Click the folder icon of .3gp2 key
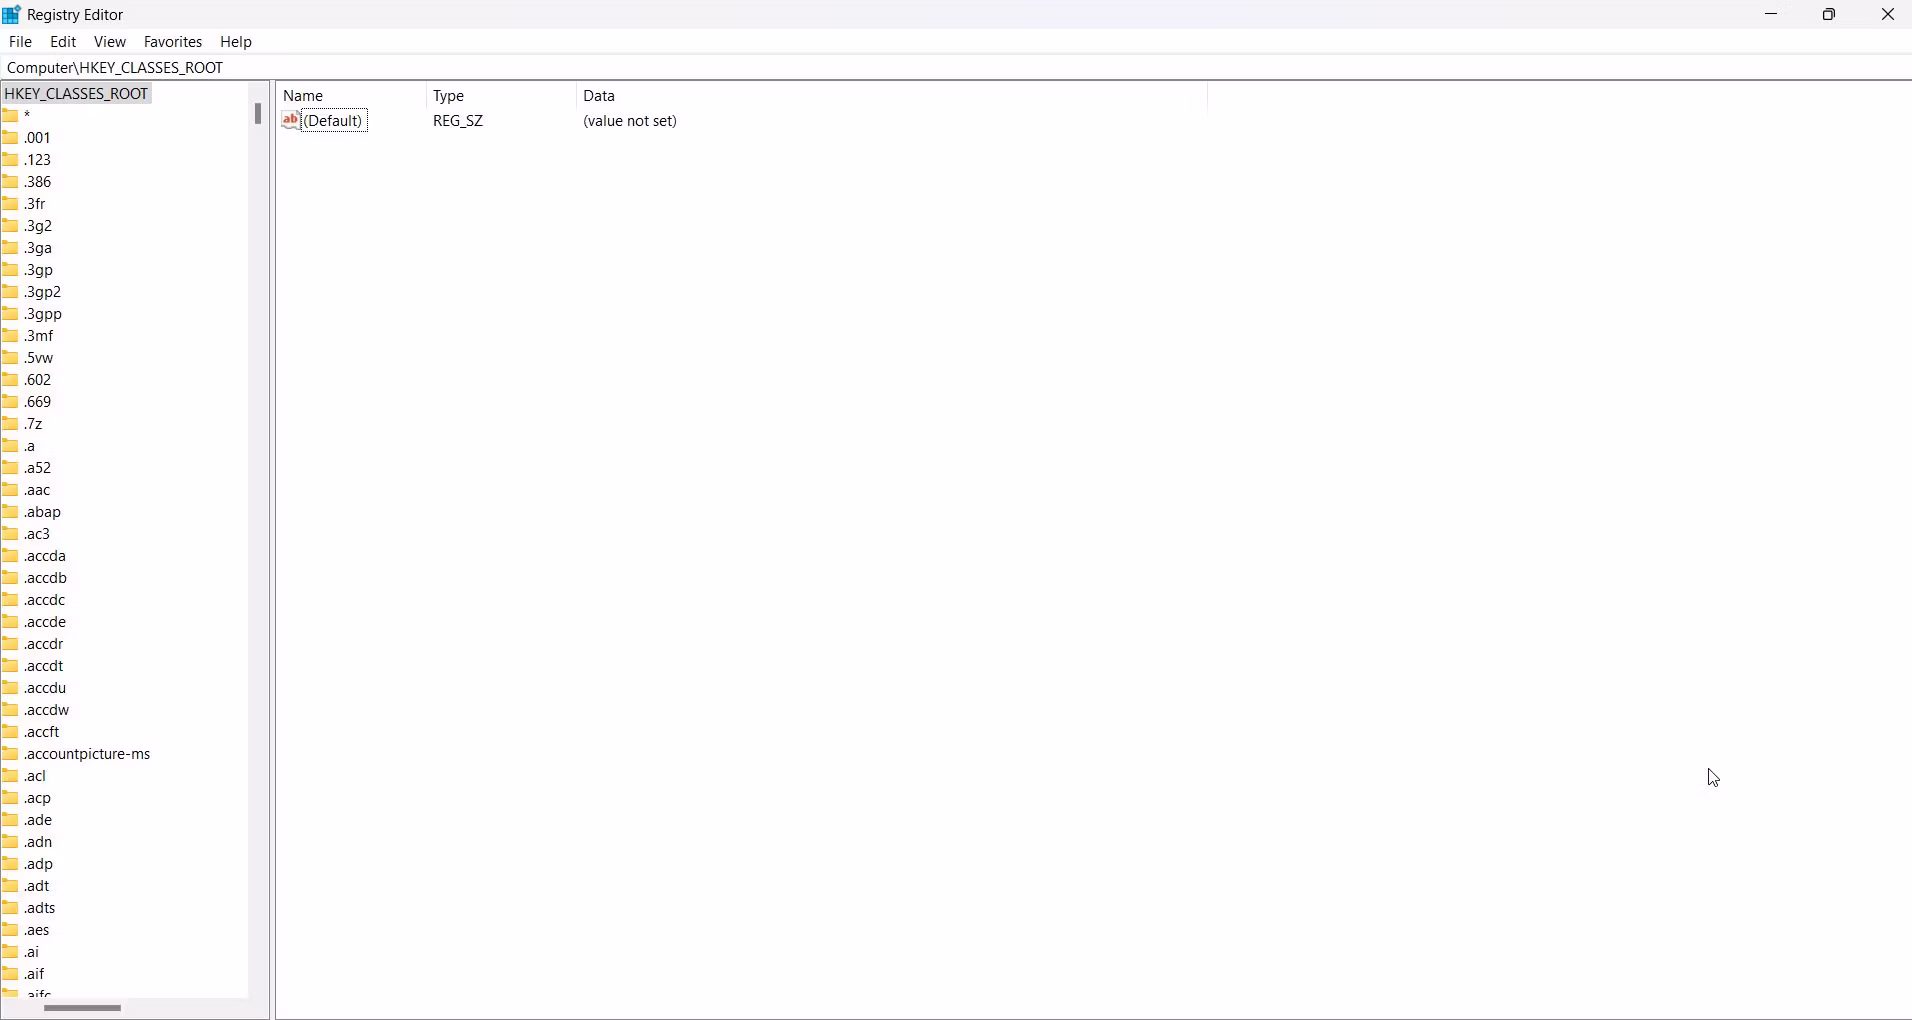The width and height of the screenshot is (1912, 1020). (11, 292)
